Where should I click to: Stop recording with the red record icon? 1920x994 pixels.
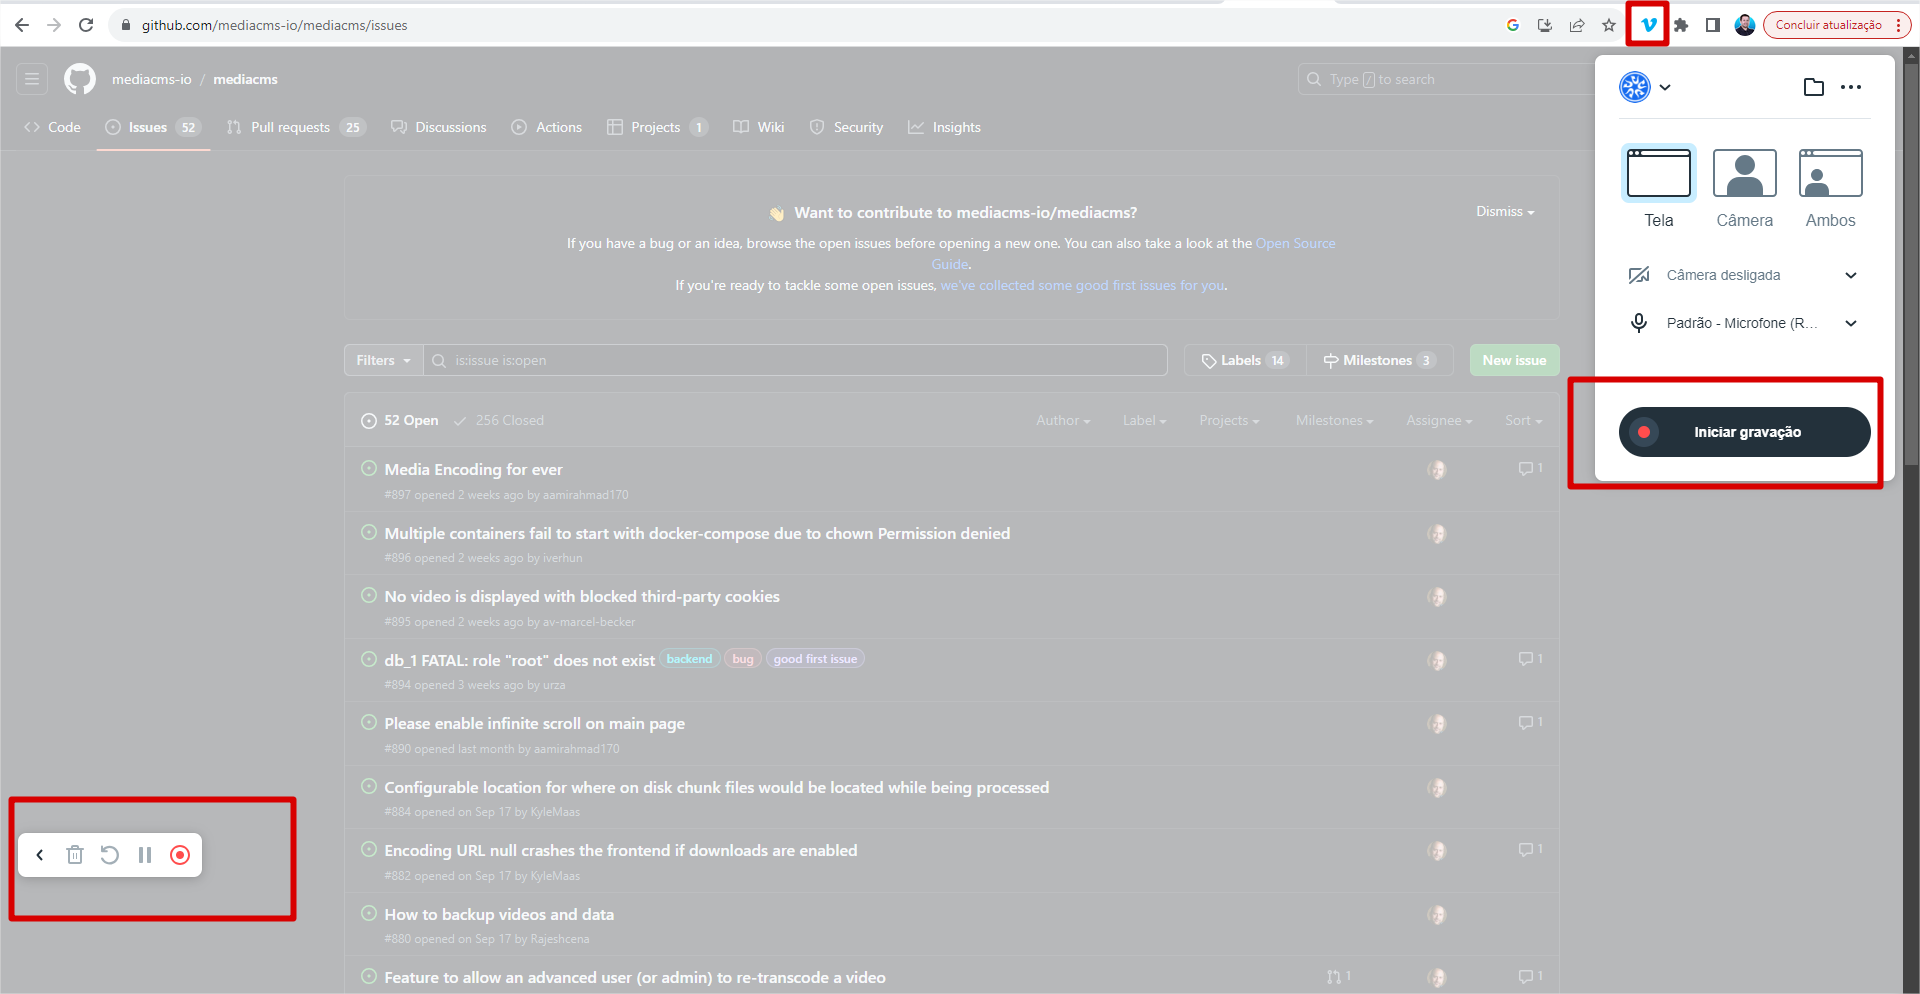pyautogui.click(x=180, y=855)
